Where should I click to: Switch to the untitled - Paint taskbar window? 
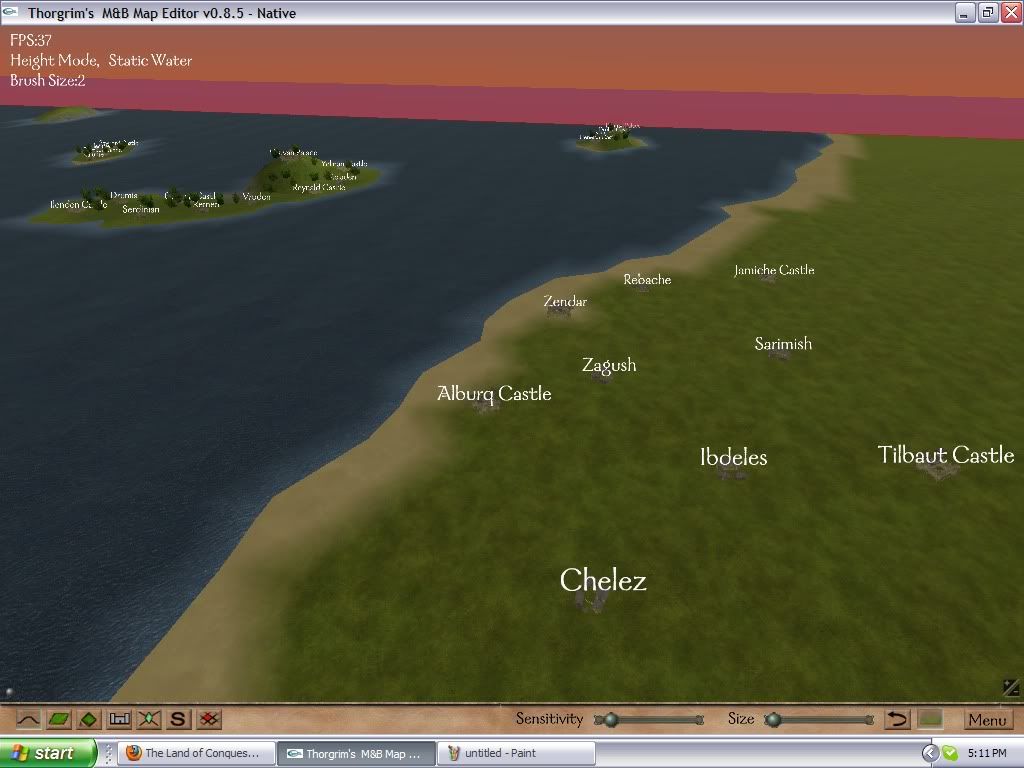(x=516, y=752)
